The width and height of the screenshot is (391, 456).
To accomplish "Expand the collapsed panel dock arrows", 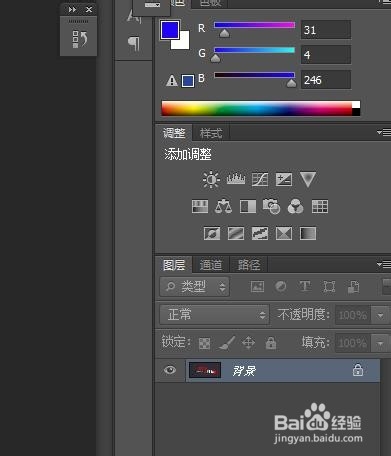I will (x=72, y=10).
